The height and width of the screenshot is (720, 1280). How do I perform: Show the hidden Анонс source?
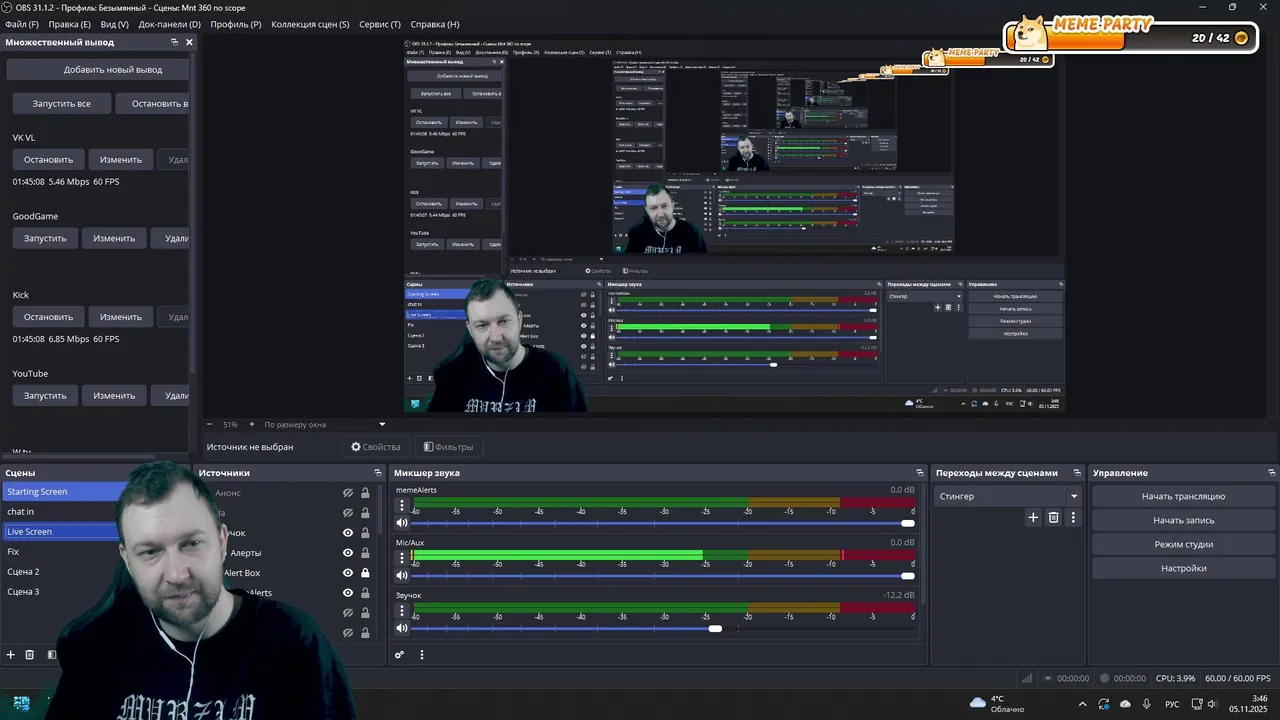tap(348, 493)
